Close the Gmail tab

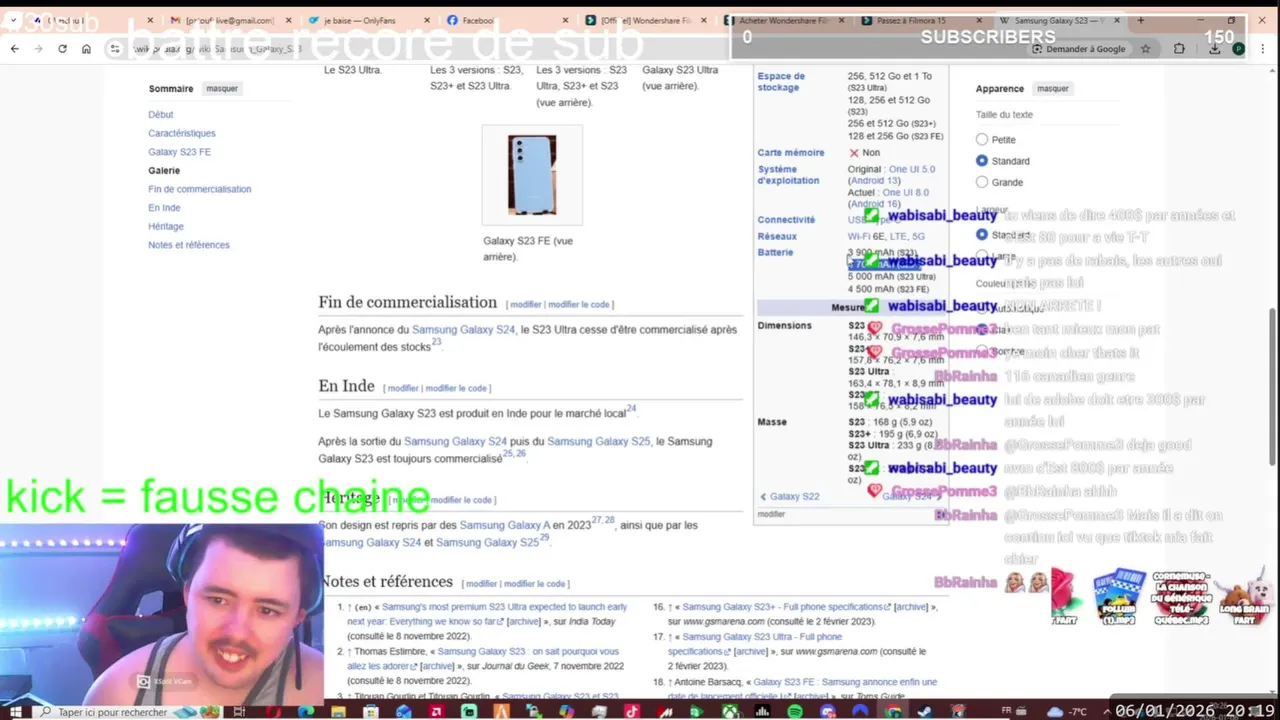click(288, 20)
